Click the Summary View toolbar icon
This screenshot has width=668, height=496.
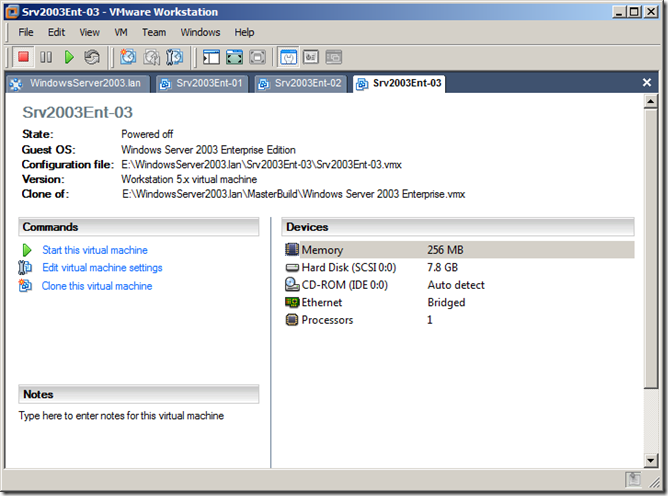pyautogui.click(x=288, y=57)
